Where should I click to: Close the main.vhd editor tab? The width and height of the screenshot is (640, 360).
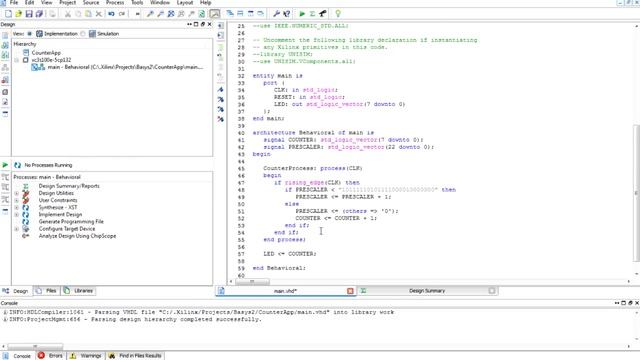350,291
